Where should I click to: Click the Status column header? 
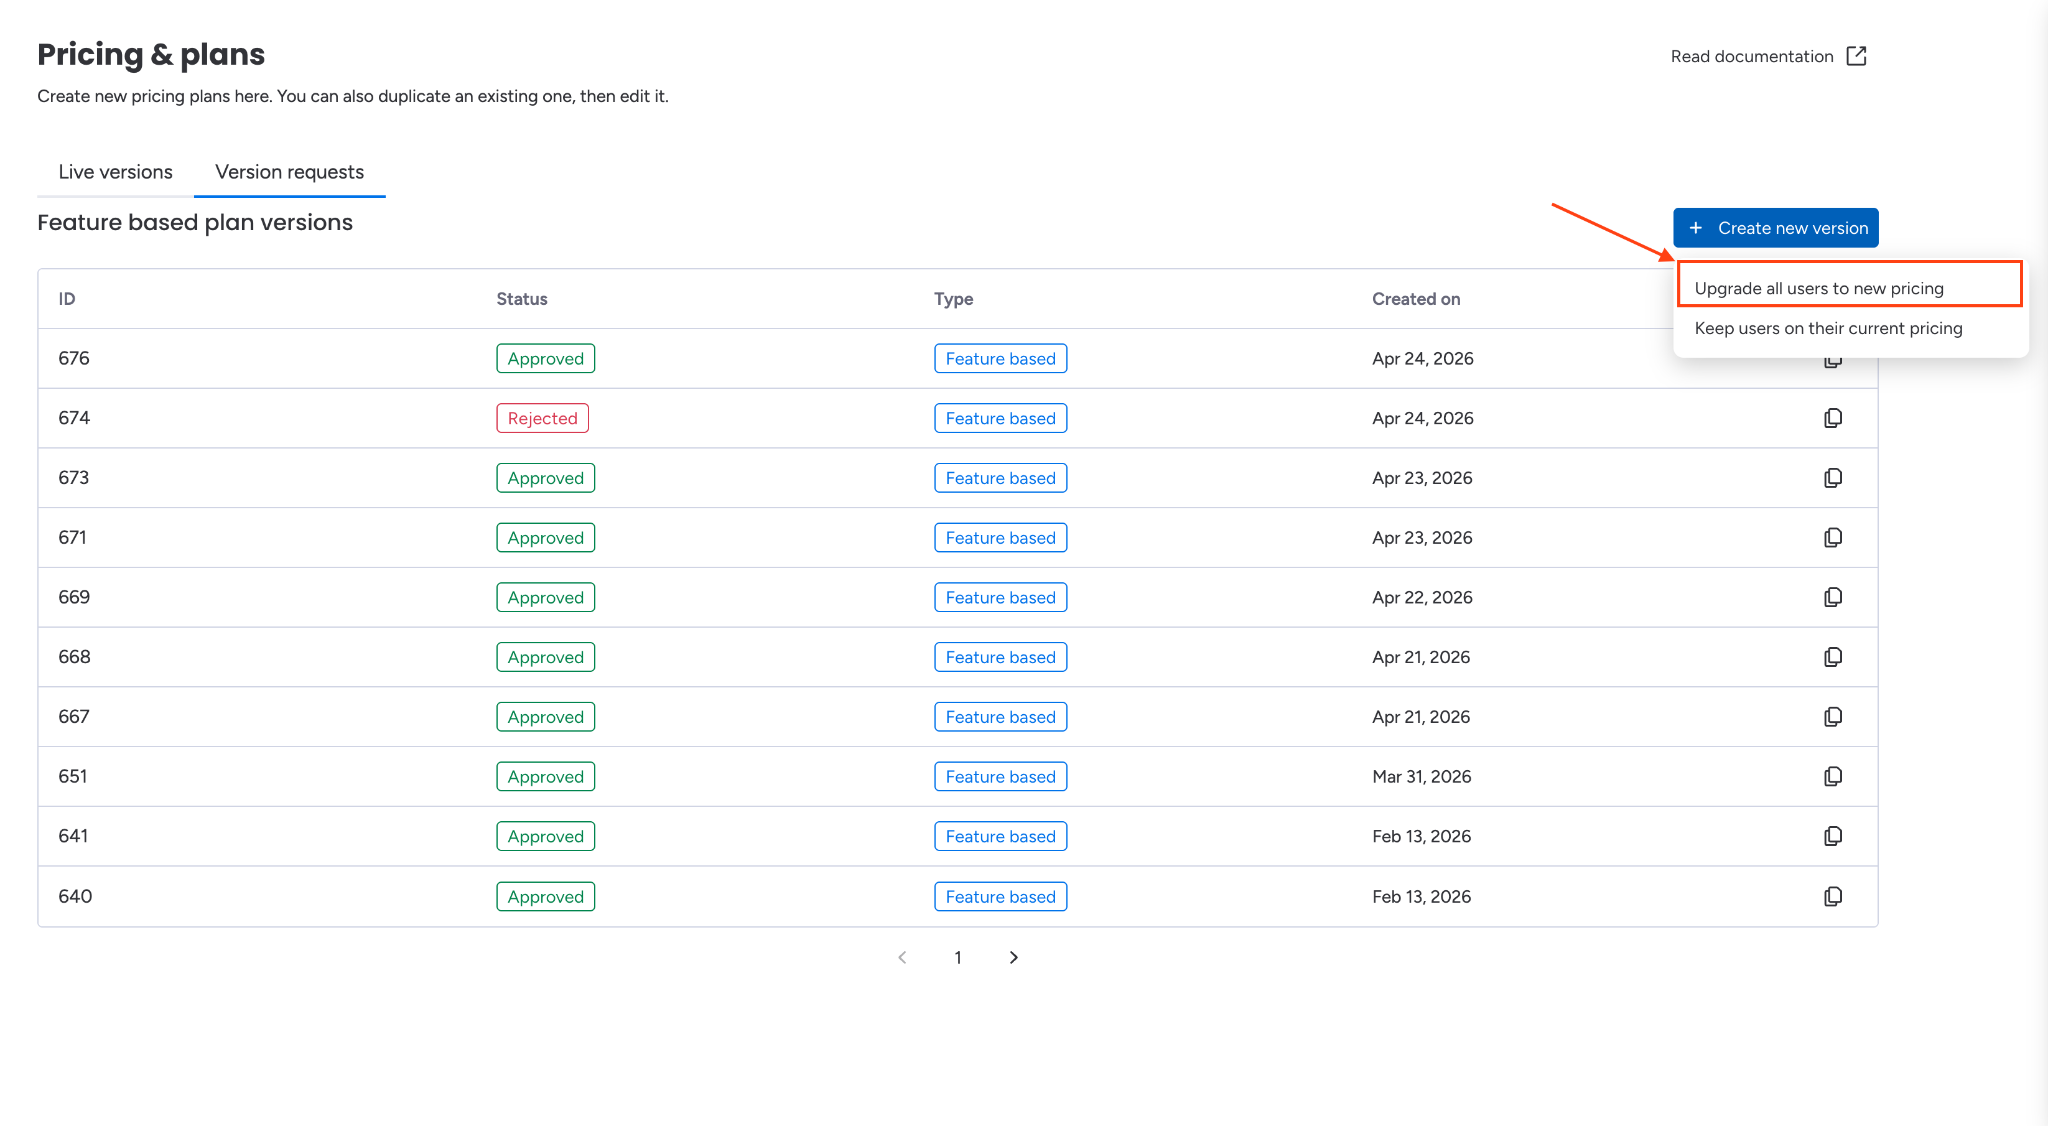pos(522,299)
